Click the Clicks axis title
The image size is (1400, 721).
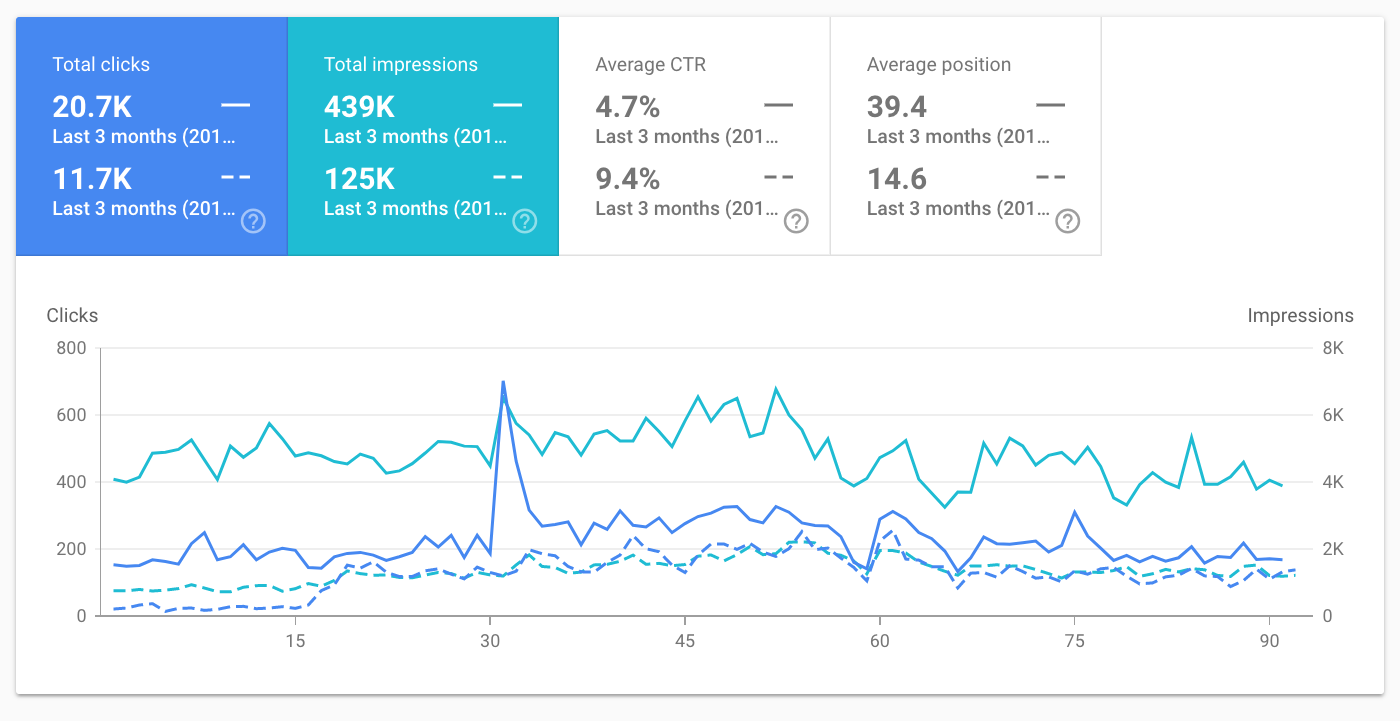pyautogui.click(x=72, y=316)
